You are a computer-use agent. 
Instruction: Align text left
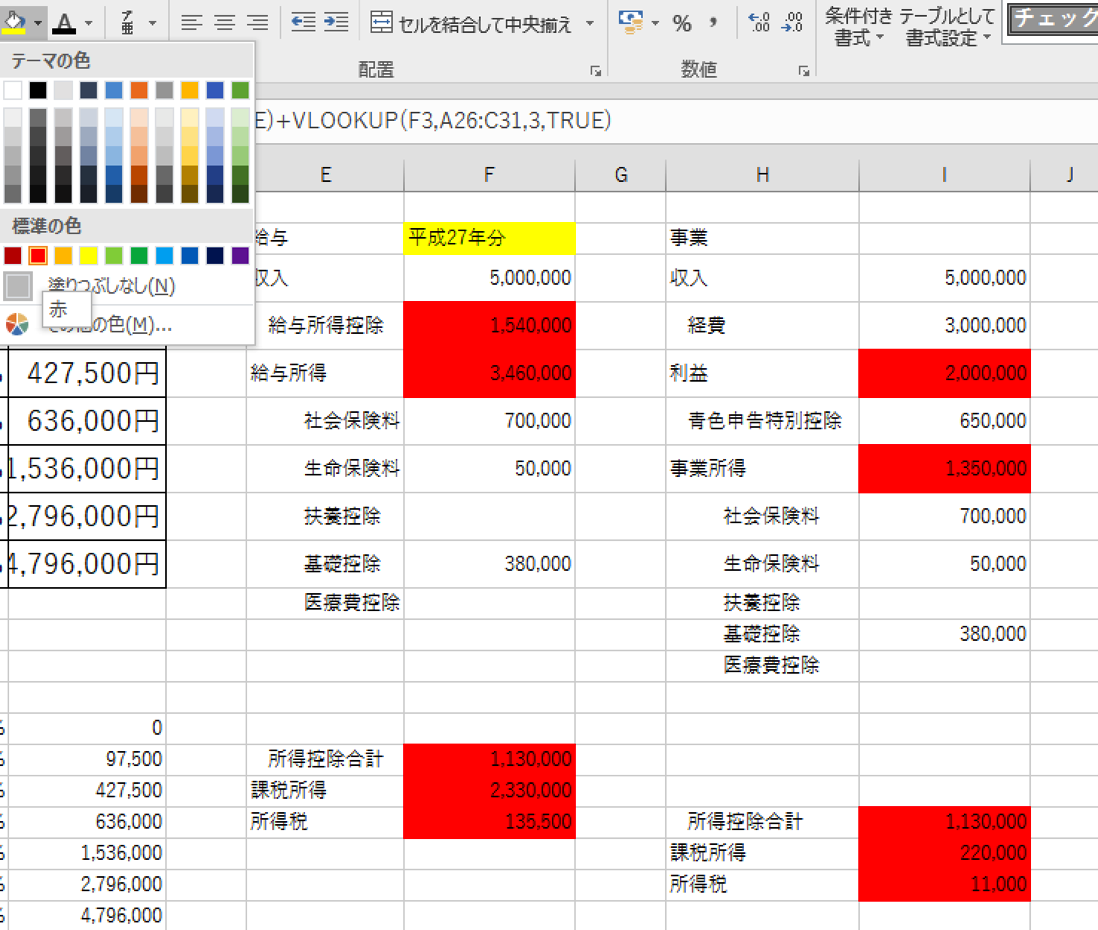pyautogui.click(x=191, y=23)
